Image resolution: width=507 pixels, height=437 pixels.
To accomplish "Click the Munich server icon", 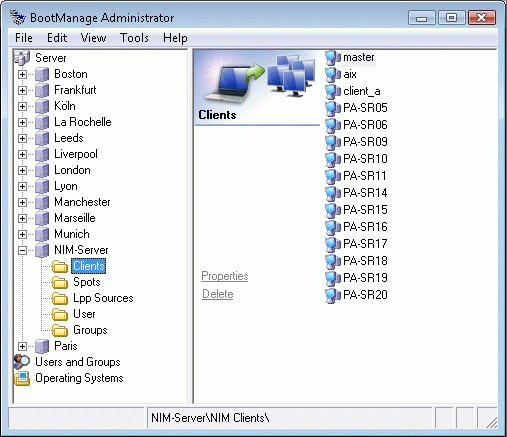I will [x=42, y=234].
